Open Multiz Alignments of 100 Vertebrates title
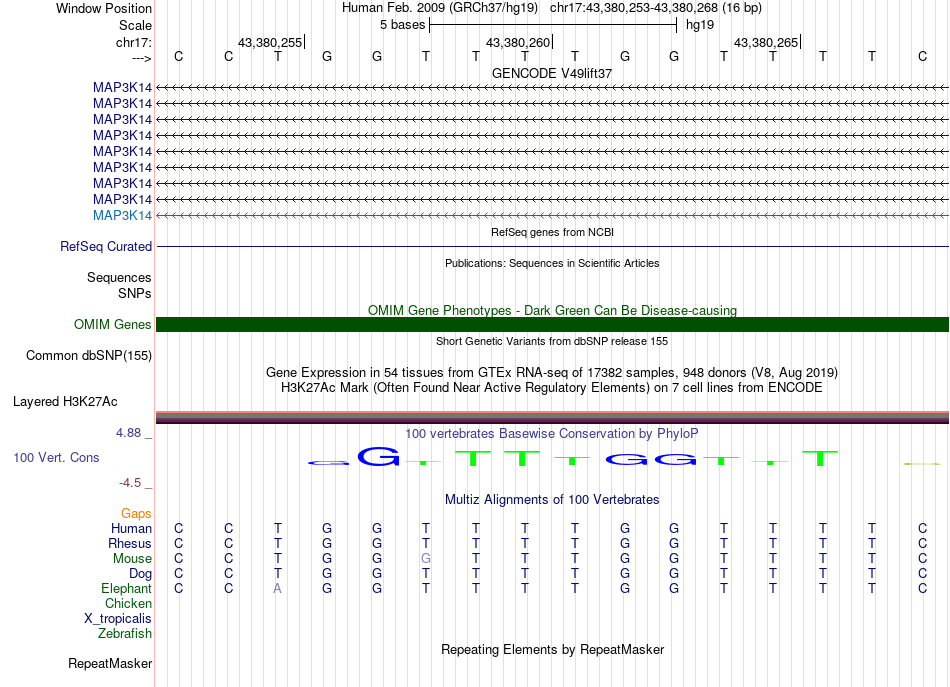Image resolution: width=950 pixels, height=687 pixels. (x=552, y=500)
